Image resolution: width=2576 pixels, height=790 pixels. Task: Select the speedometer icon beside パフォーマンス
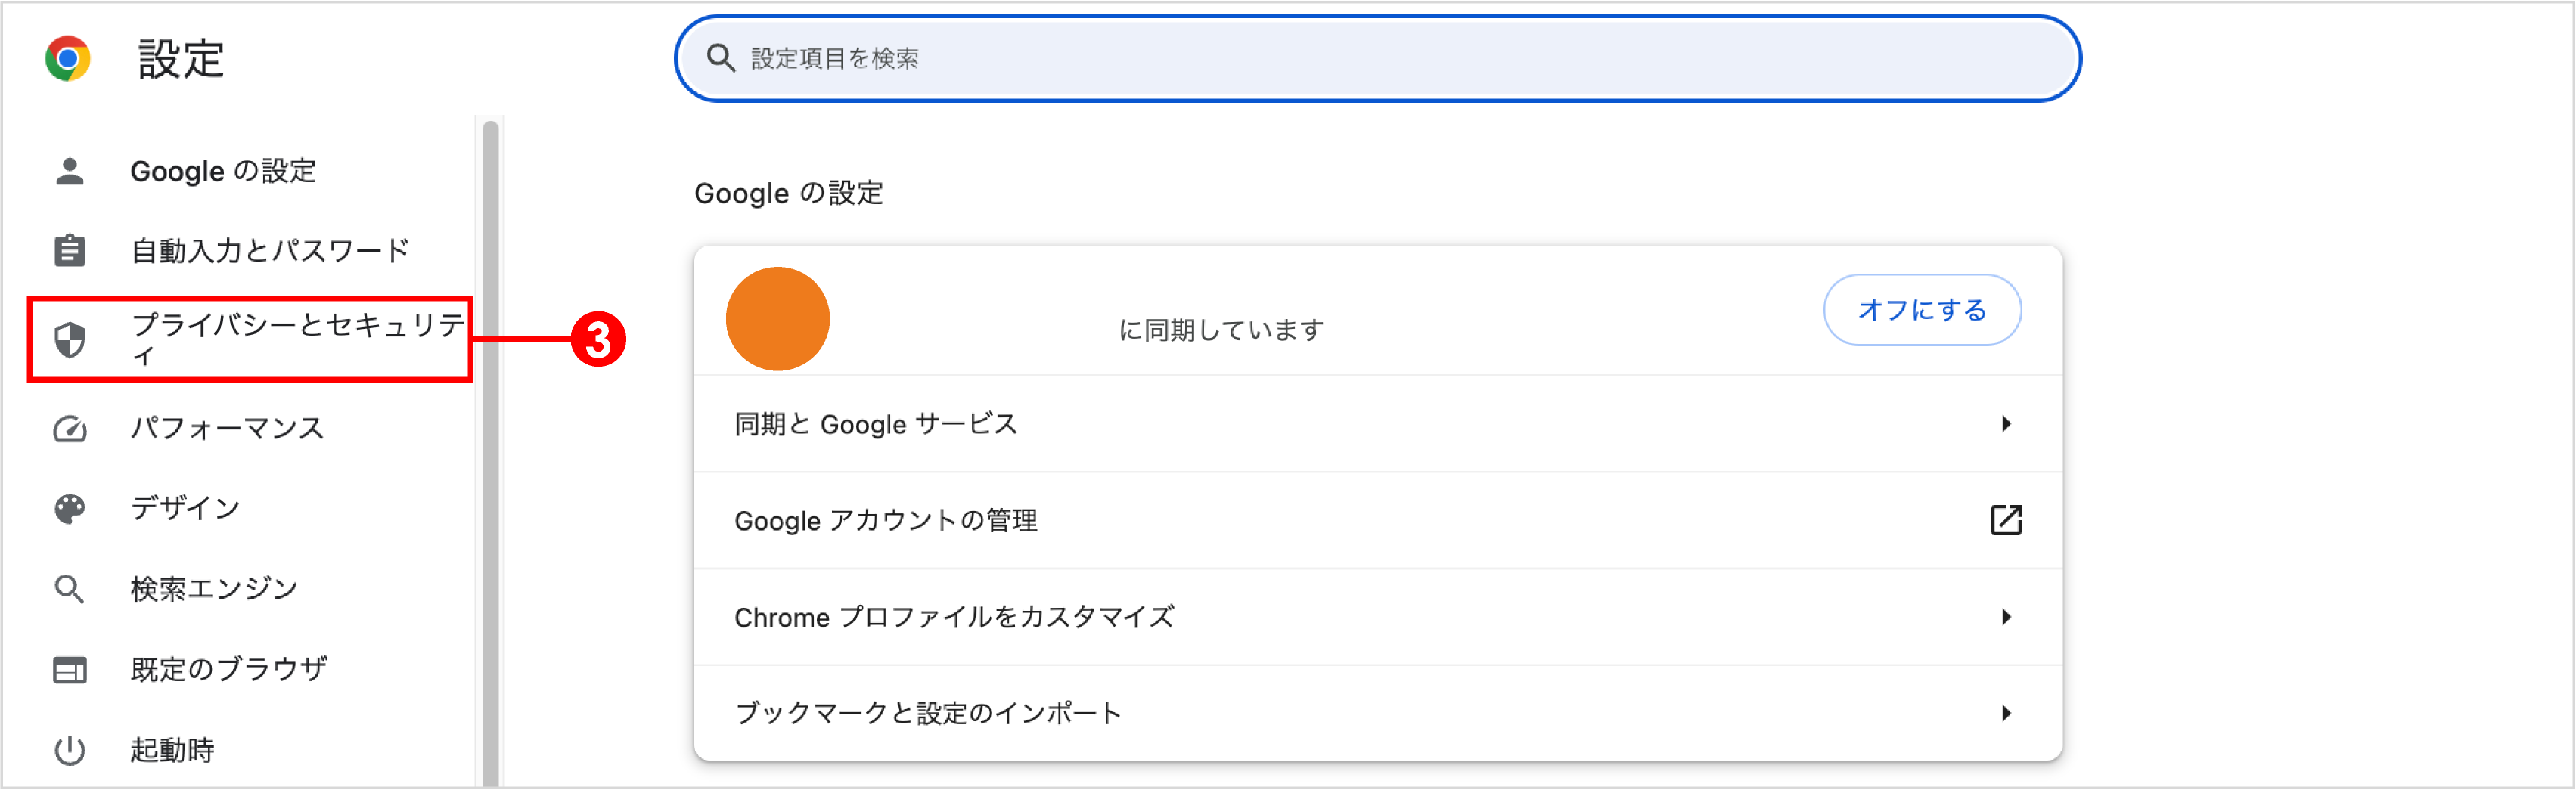tap(69, 428)
